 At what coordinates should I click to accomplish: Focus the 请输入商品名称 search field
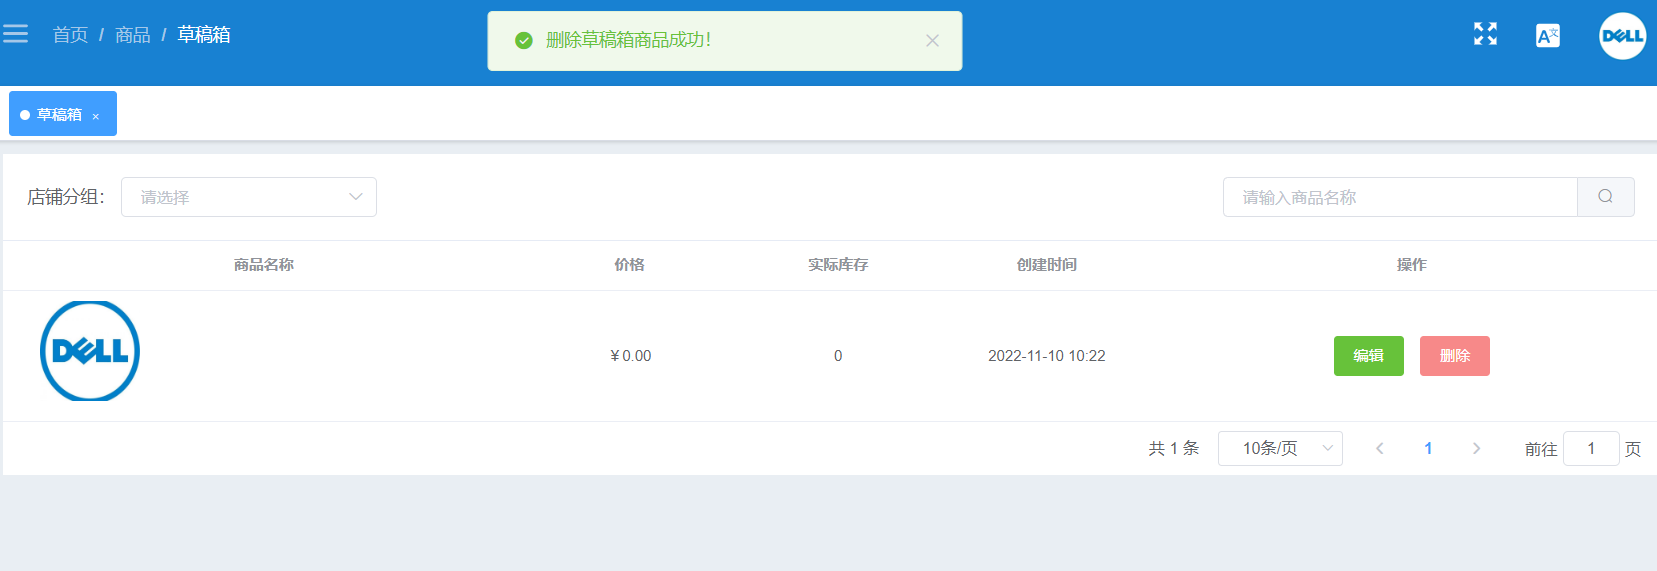(1400, 197)
